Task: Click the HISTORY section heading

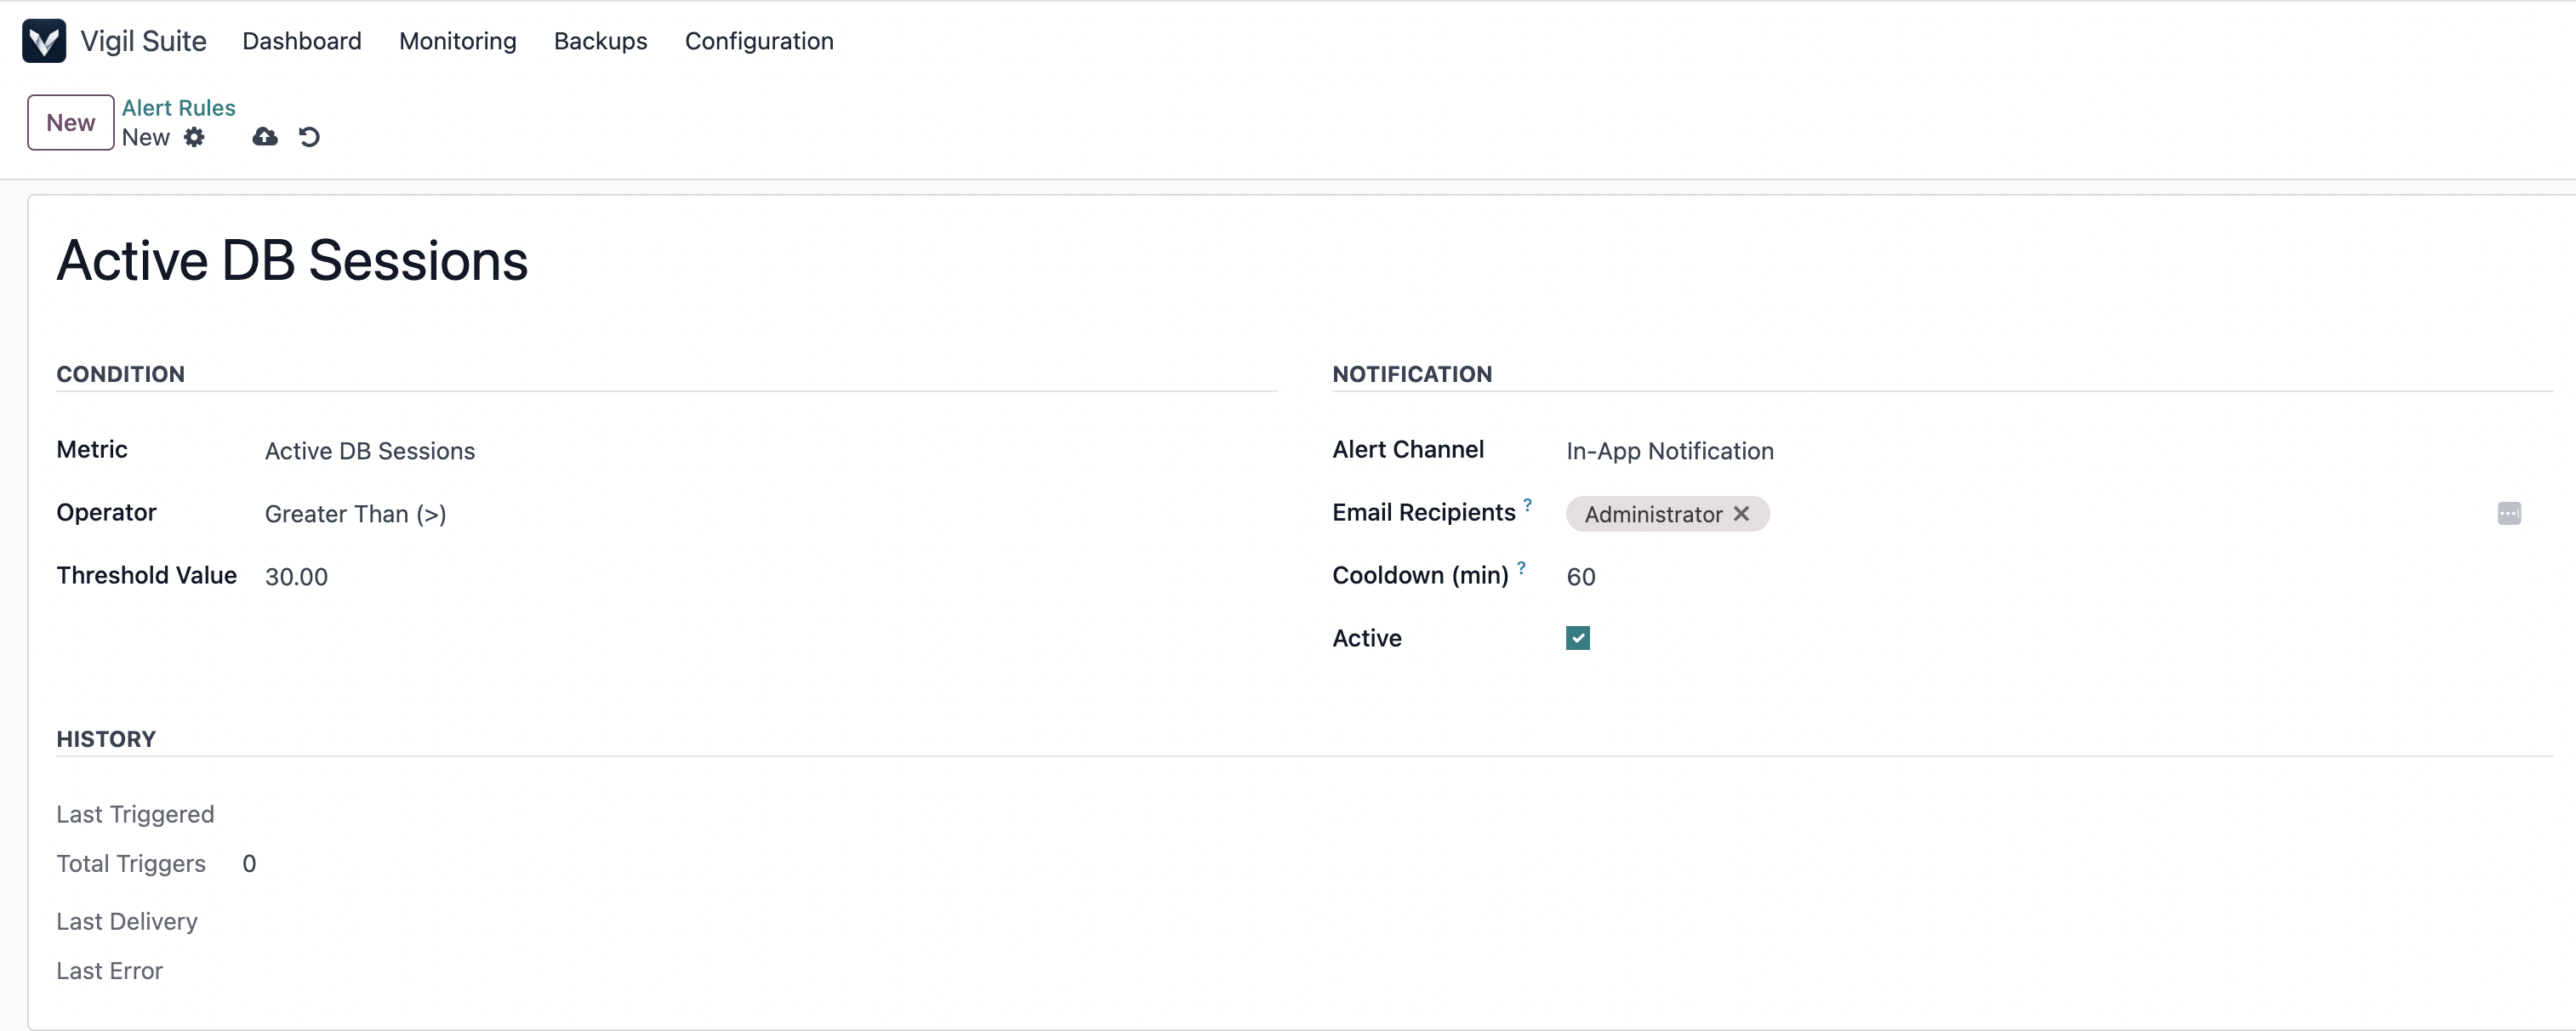Action: (106, 739)
